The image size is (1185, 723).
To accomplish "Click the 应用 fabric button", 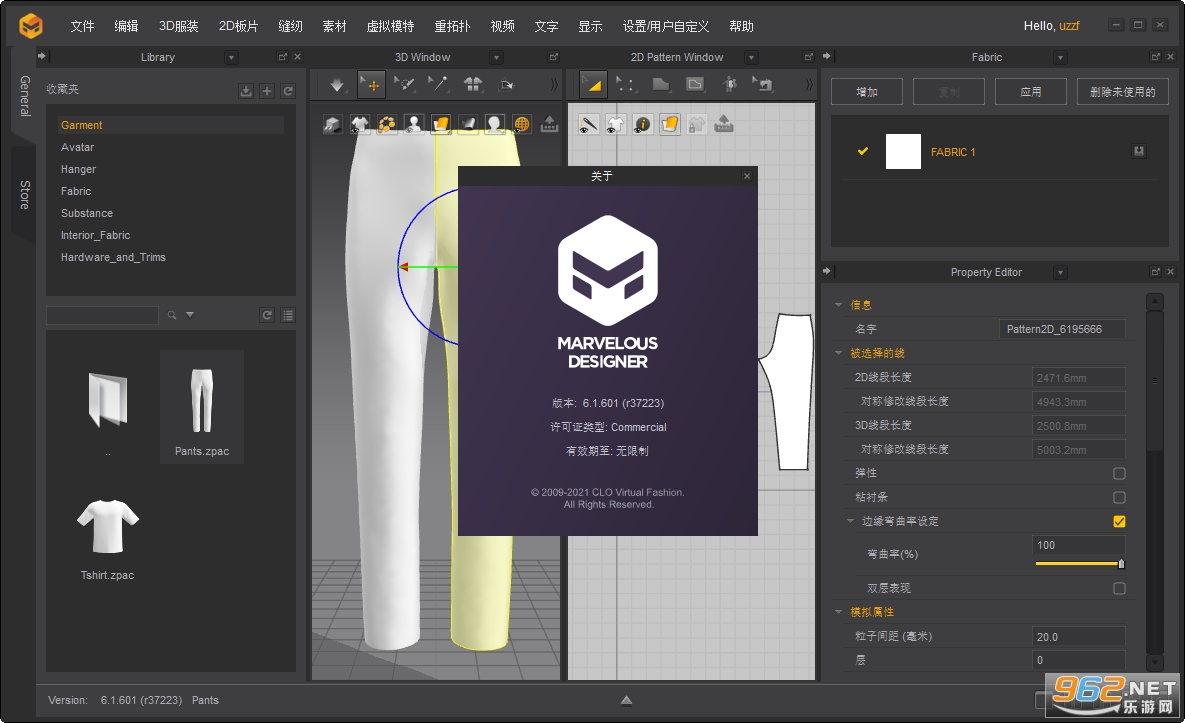I will pos(1031,91).
